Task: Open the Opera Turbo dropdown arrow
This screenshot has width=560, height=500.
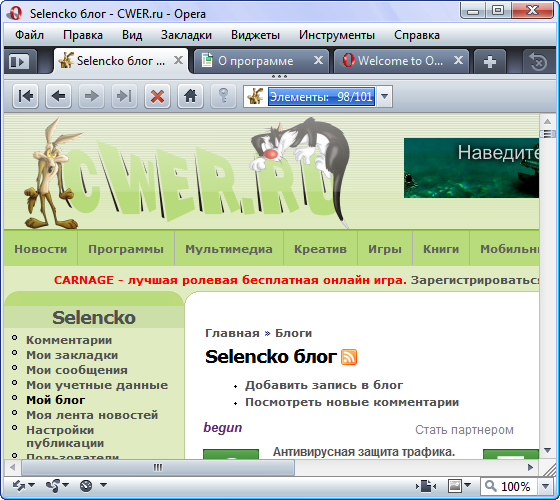Action: [x=103, y=485]
